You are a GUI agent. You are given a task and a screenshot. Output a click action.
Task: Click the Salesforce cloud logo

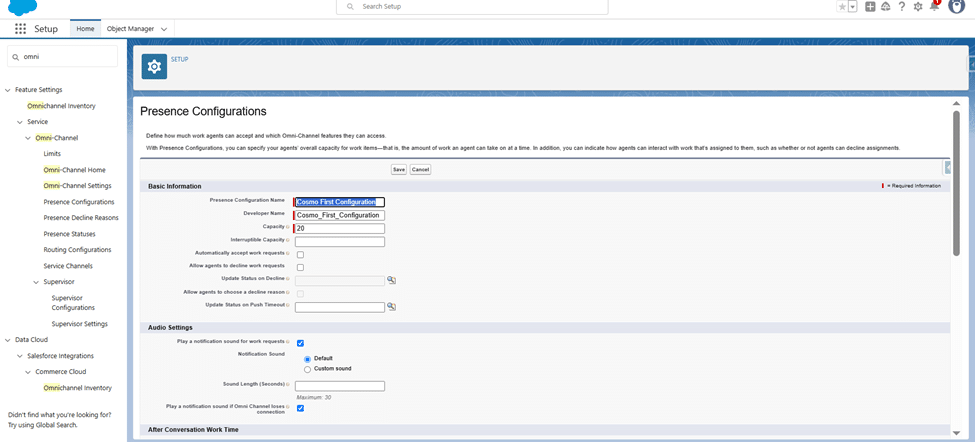22,6
